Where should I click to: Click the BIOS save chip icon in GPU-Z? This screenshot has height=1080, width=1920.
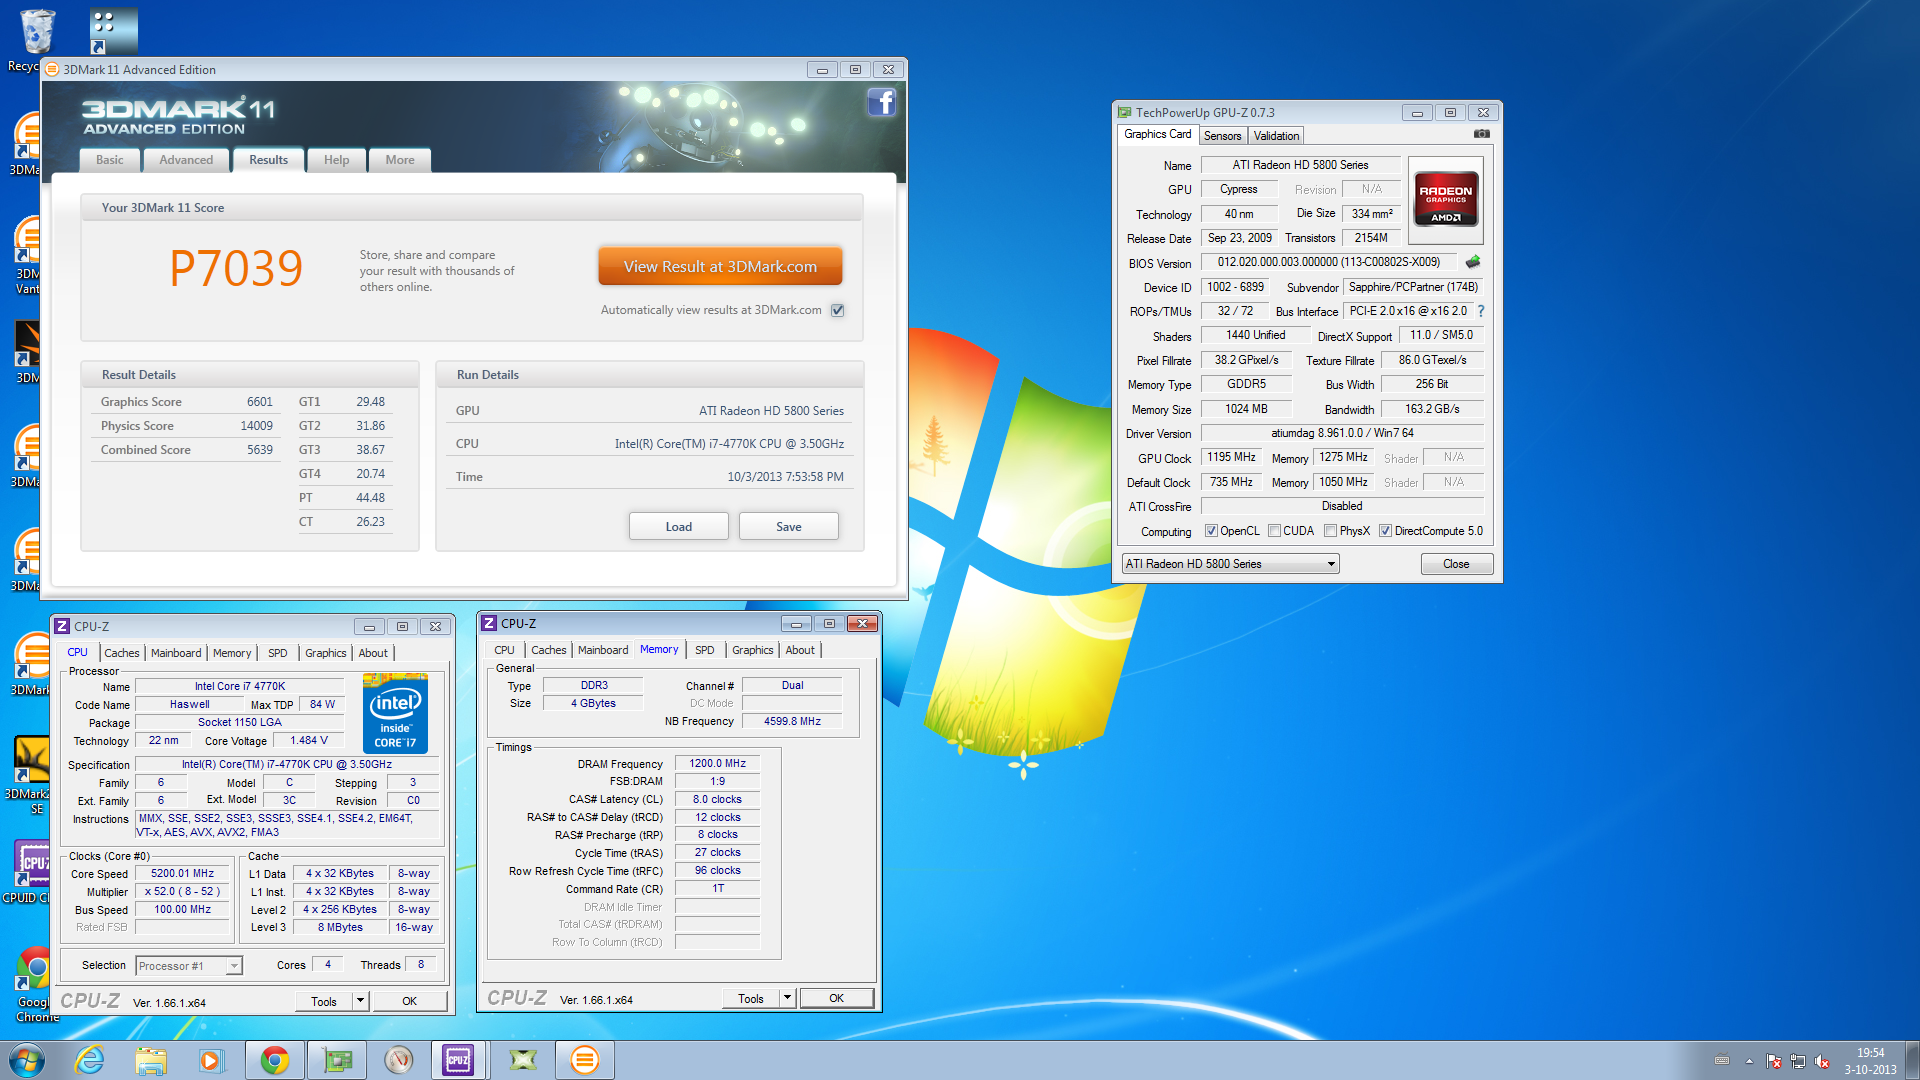tap(1473, 262)
